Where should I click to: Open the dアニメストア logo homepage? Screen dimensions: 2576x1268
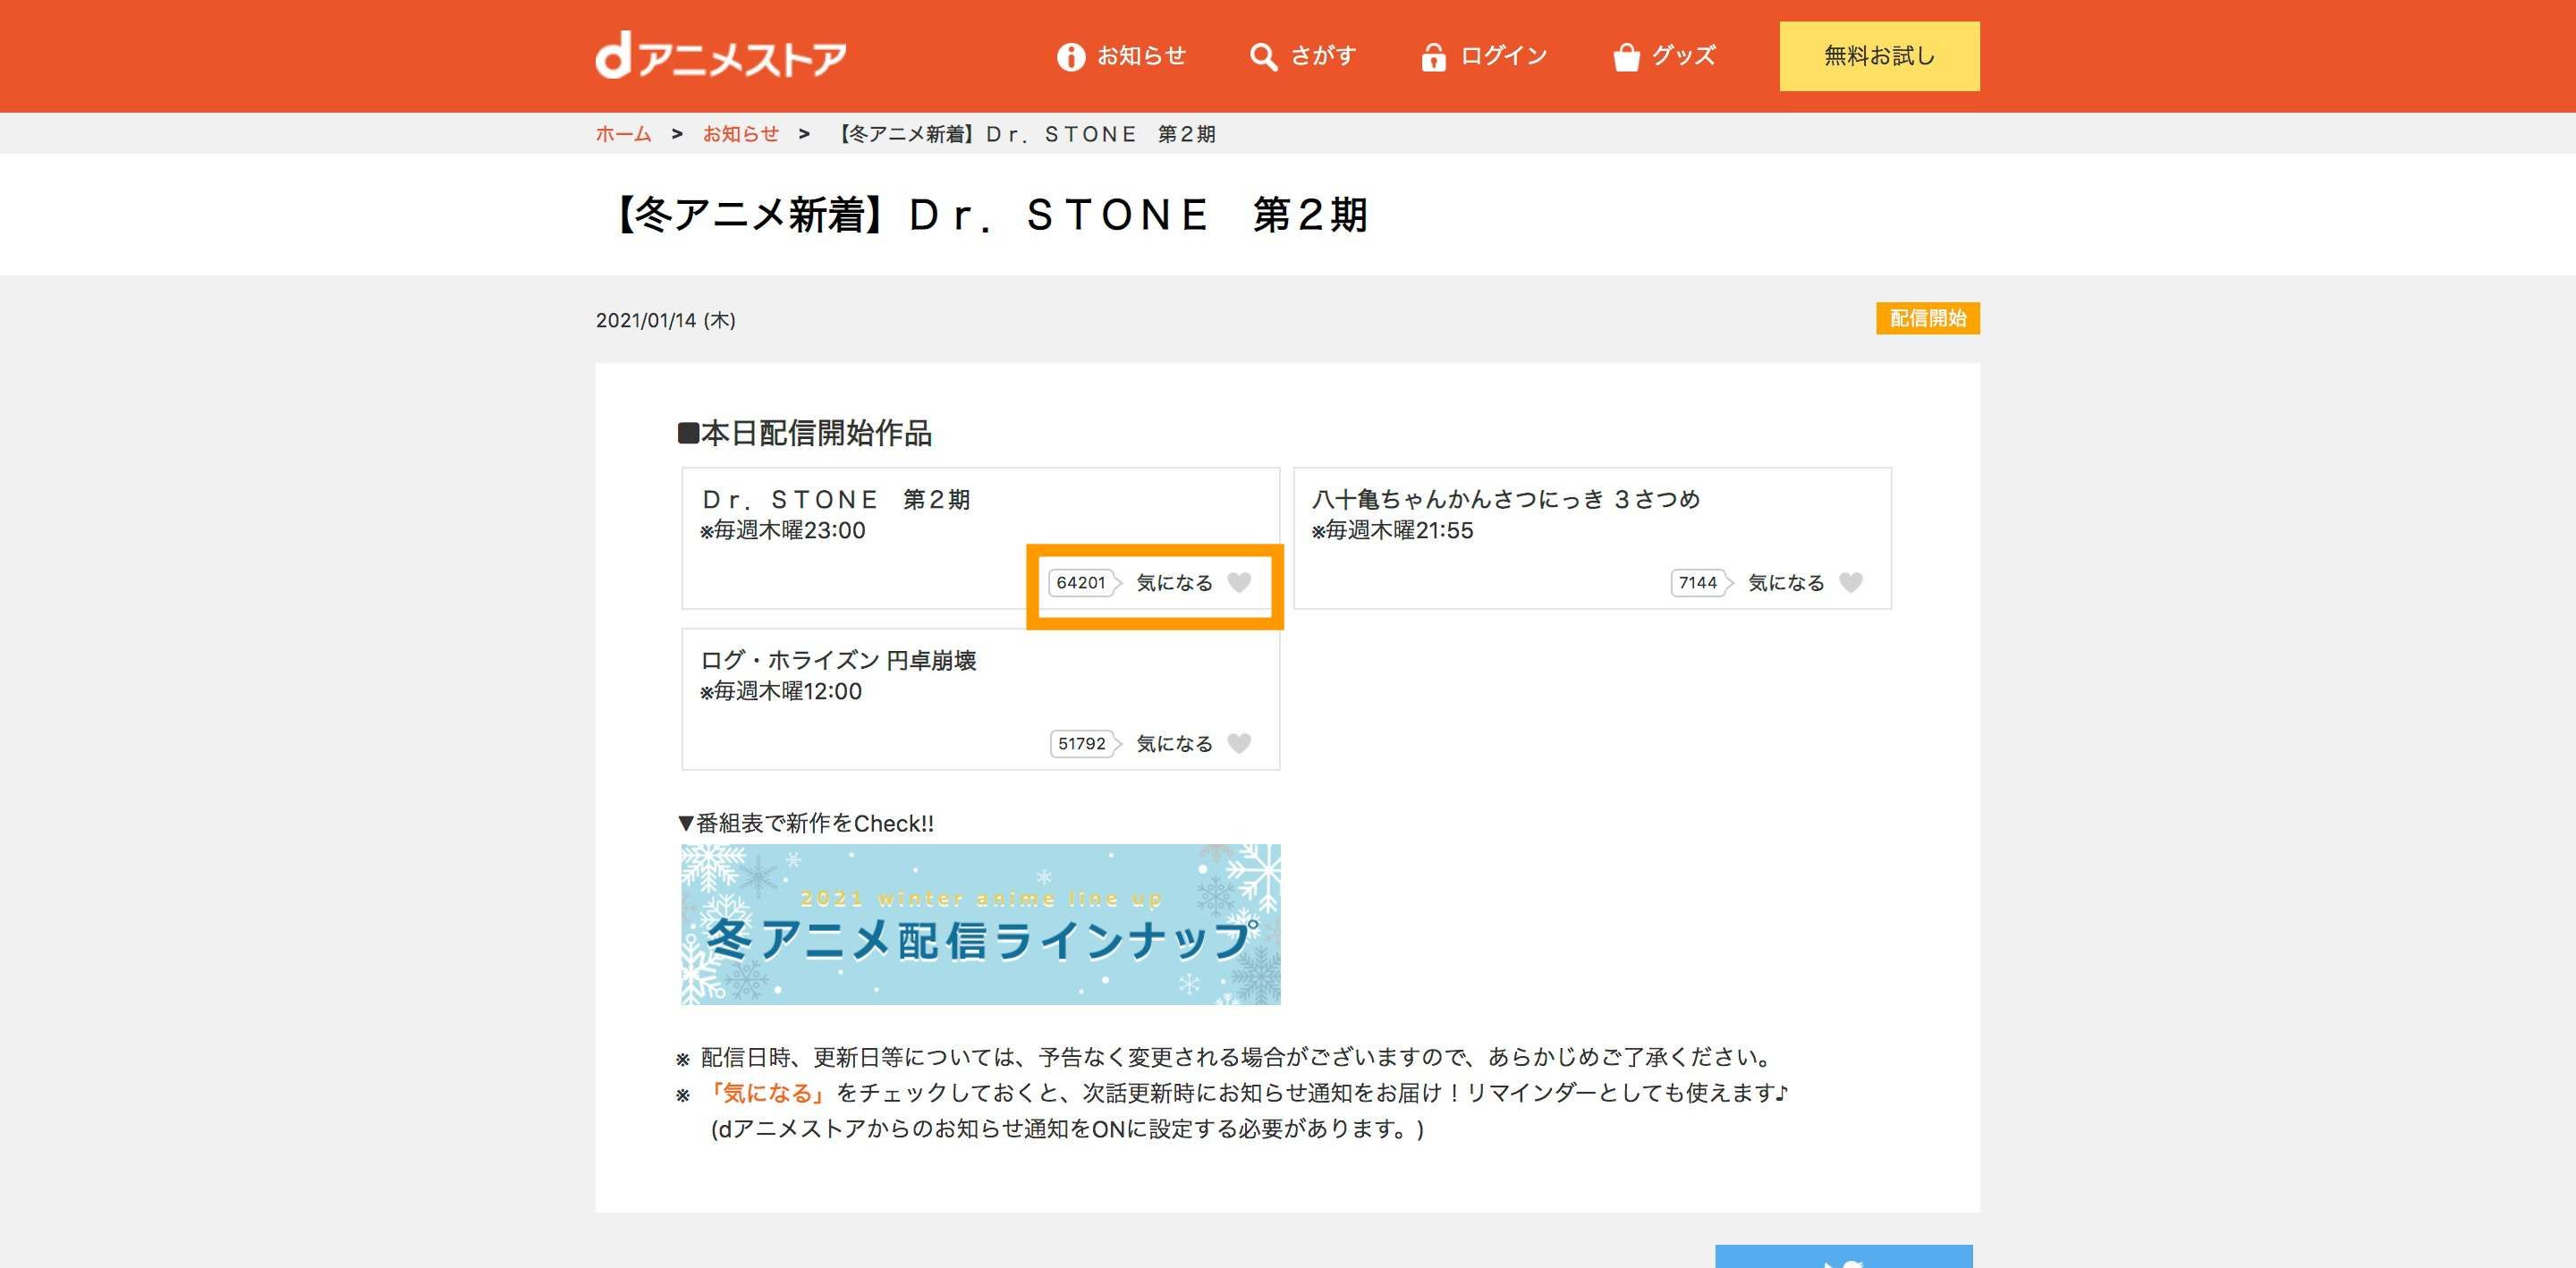(721, 56)
